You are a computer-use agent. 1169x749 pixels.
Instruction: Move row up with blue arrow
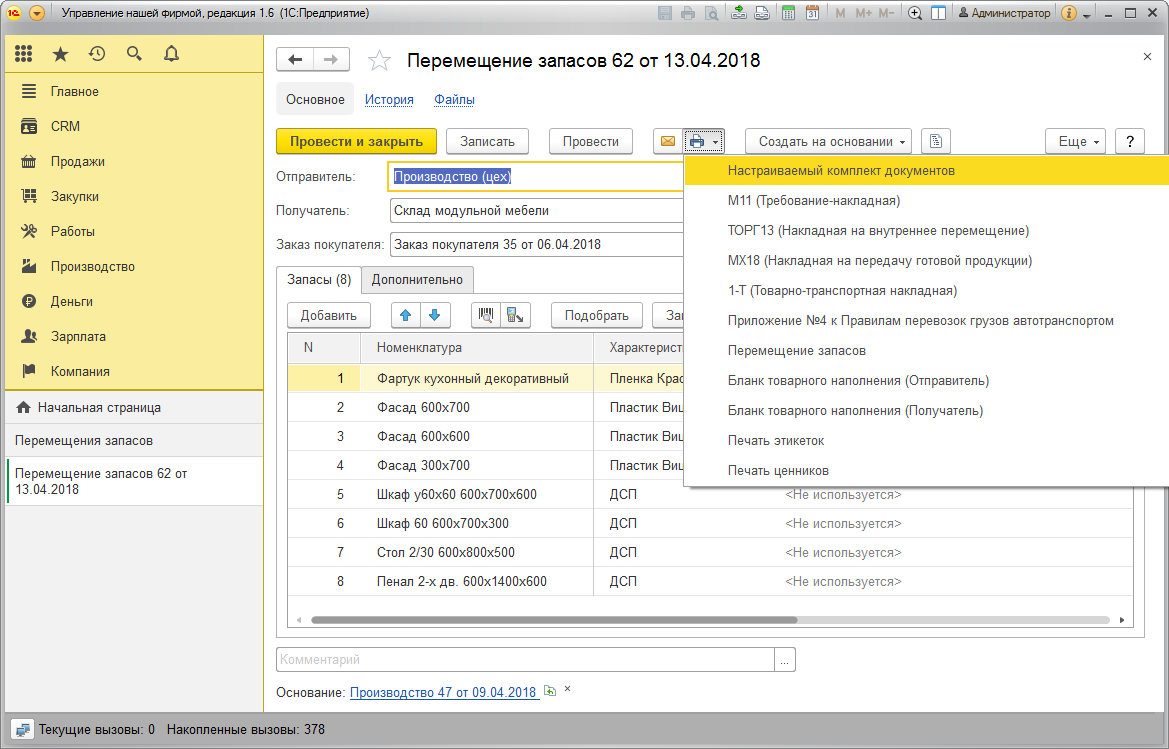click(x=406, y=315)
